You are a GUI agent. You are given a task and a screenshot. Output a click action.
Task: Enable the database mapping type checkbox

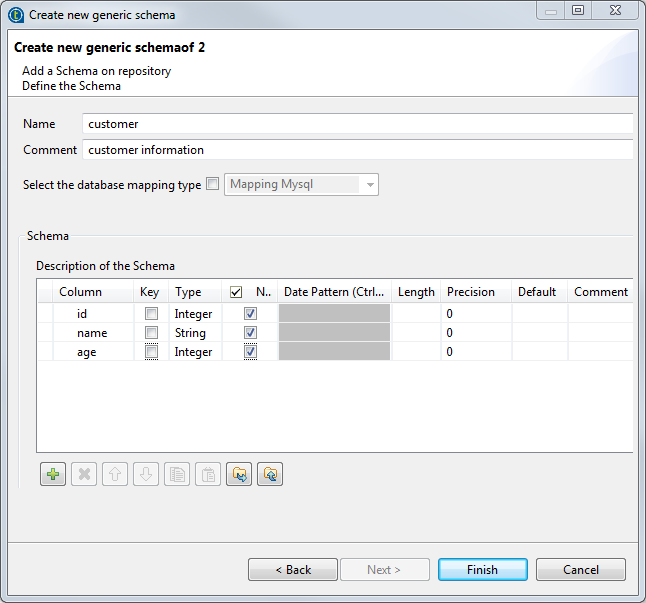(212, 185)
